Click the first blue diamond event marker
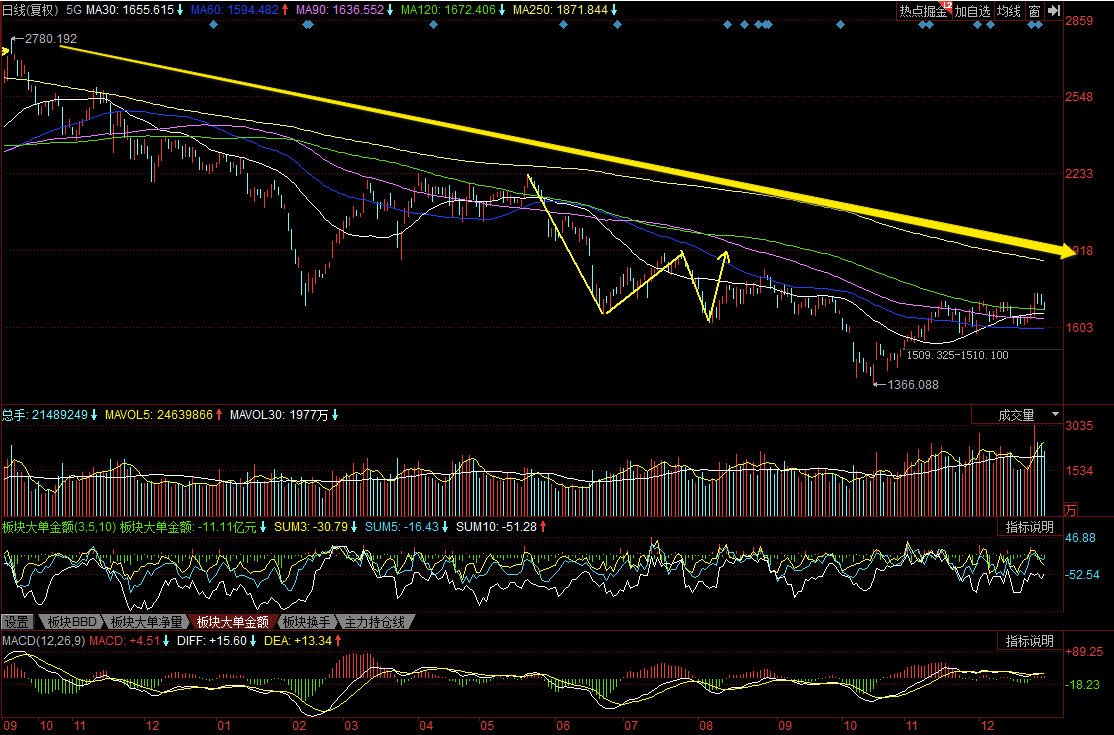Image resolution: width=1114 pixels, height=735 pixels. [x=213, y=24]
